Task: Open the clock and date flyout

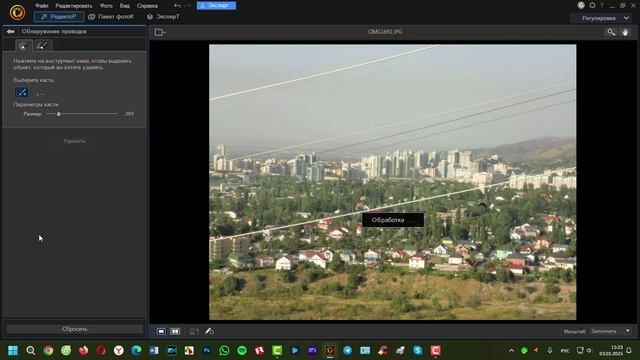Action: 611,351
